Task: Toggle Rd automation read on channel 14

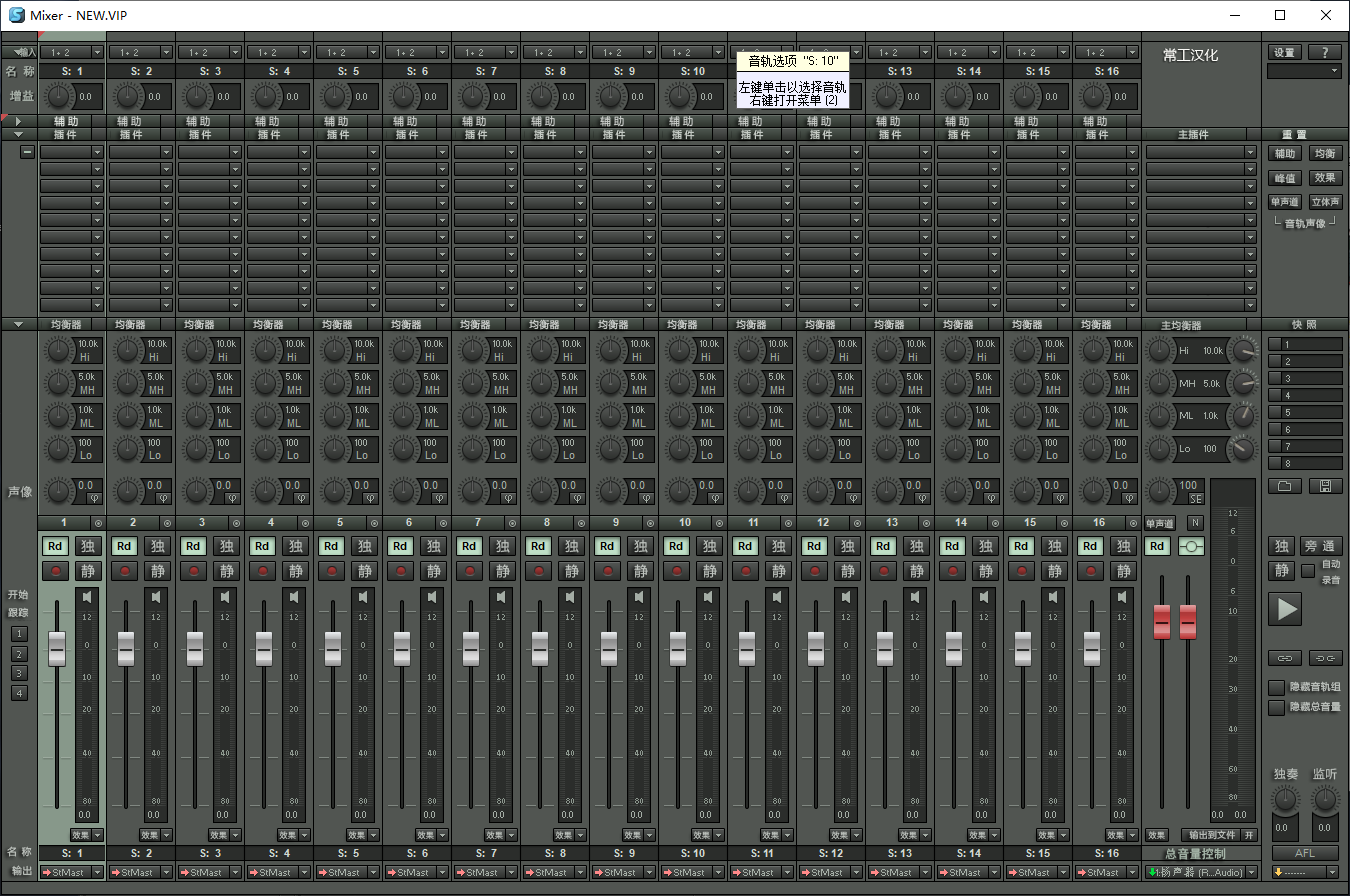Action: [x=953, y=546]
